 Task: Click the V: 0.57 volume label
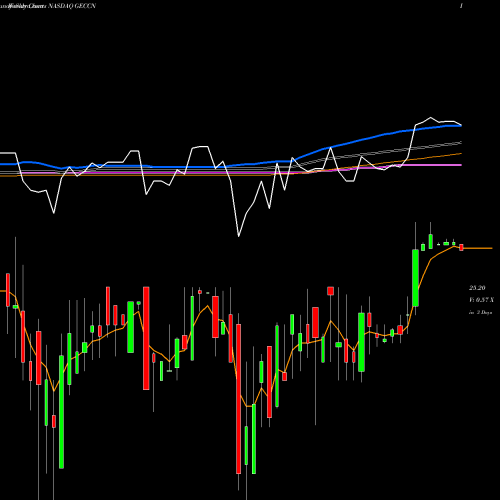[481, 300]
